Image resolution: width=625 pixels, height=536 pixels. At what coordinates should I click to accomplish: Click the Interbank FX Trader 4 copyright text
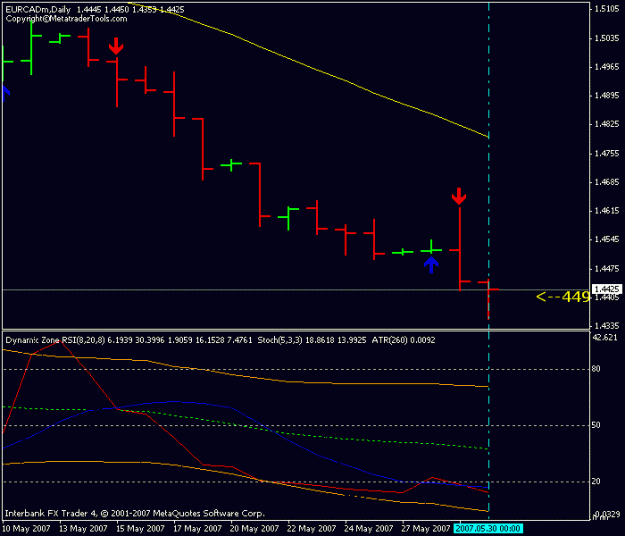pyautogui.click(x=135, y=513)
